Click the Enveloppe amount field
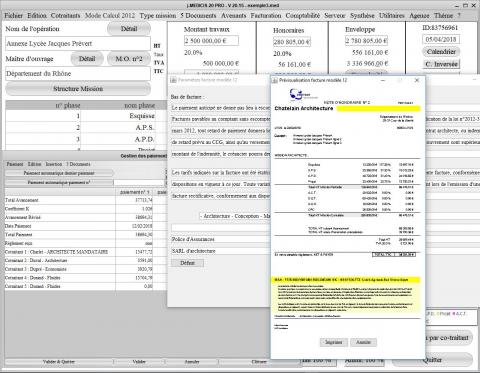The height and width of the screenshot is (373, 480). (x=366, y=41)
